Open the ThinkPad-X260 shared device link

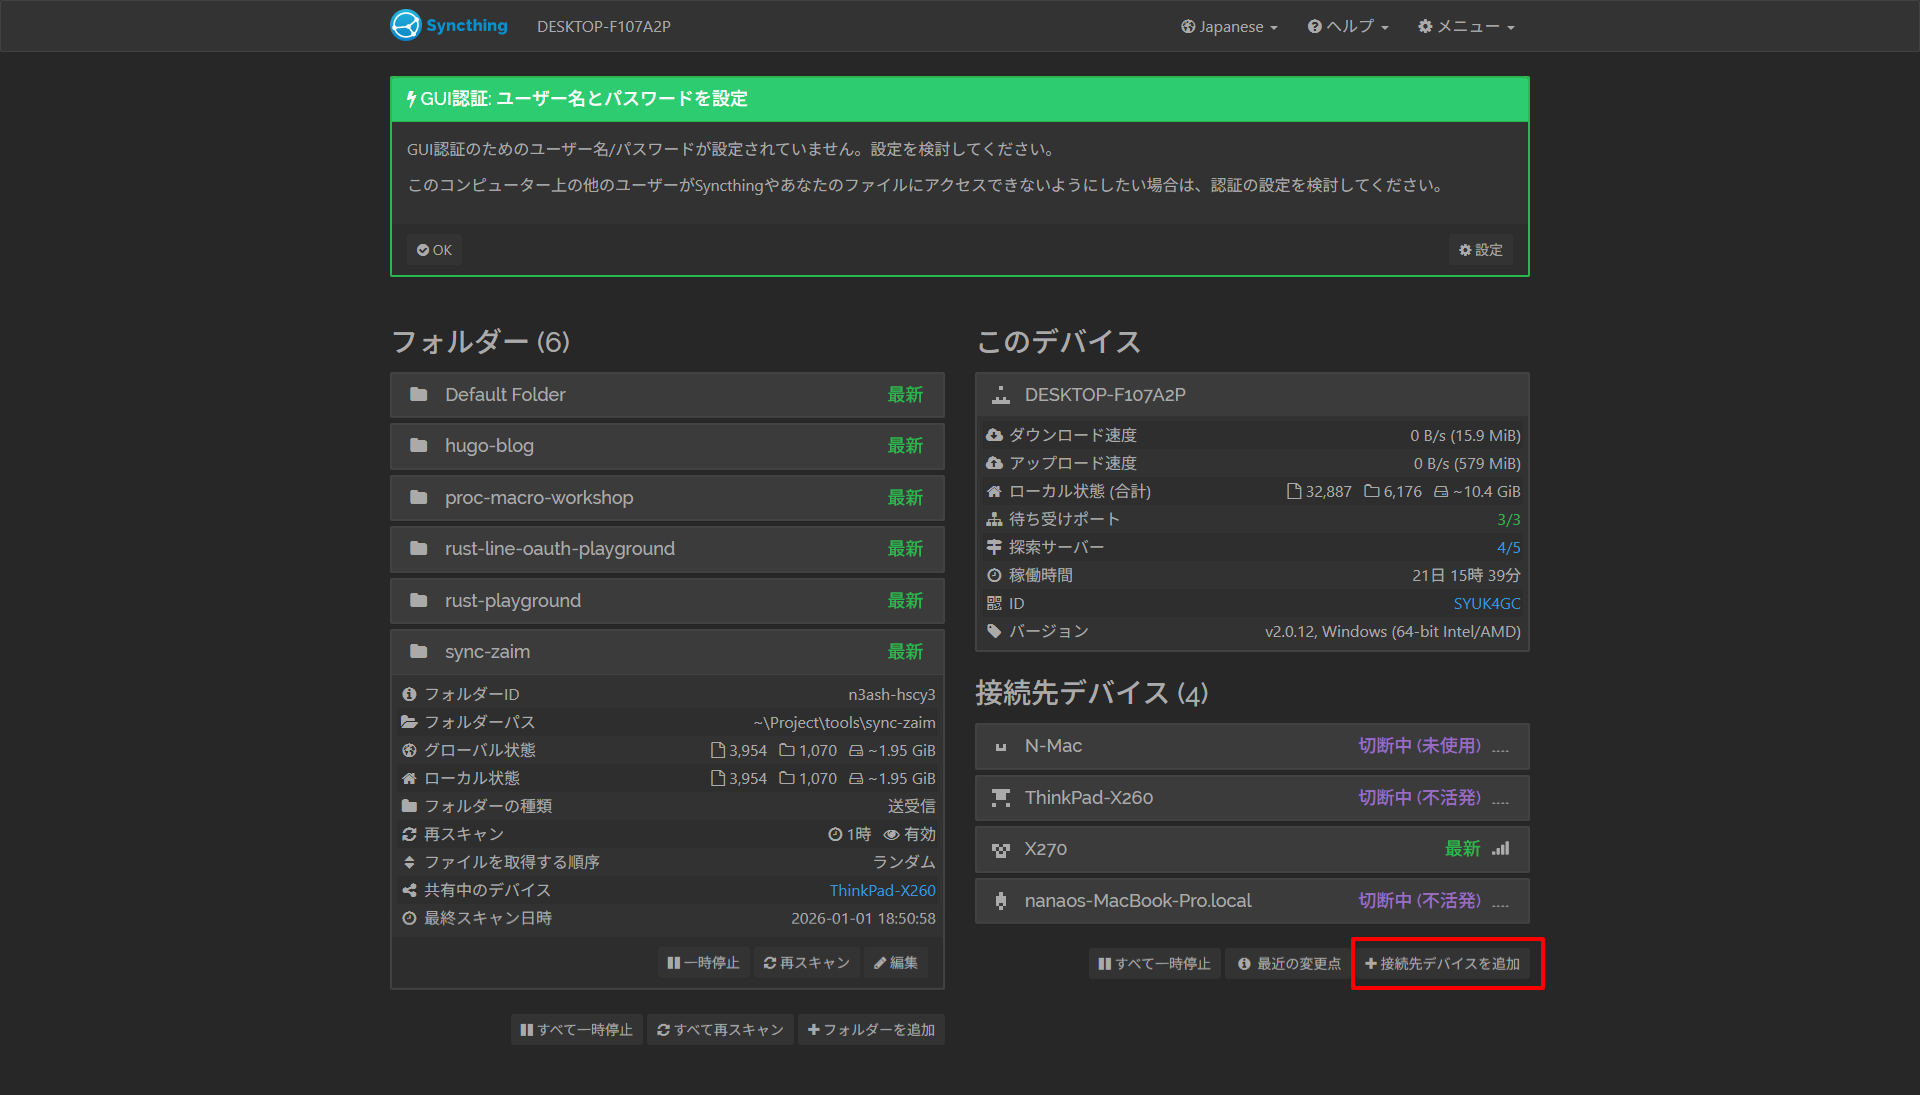(882, 891)
